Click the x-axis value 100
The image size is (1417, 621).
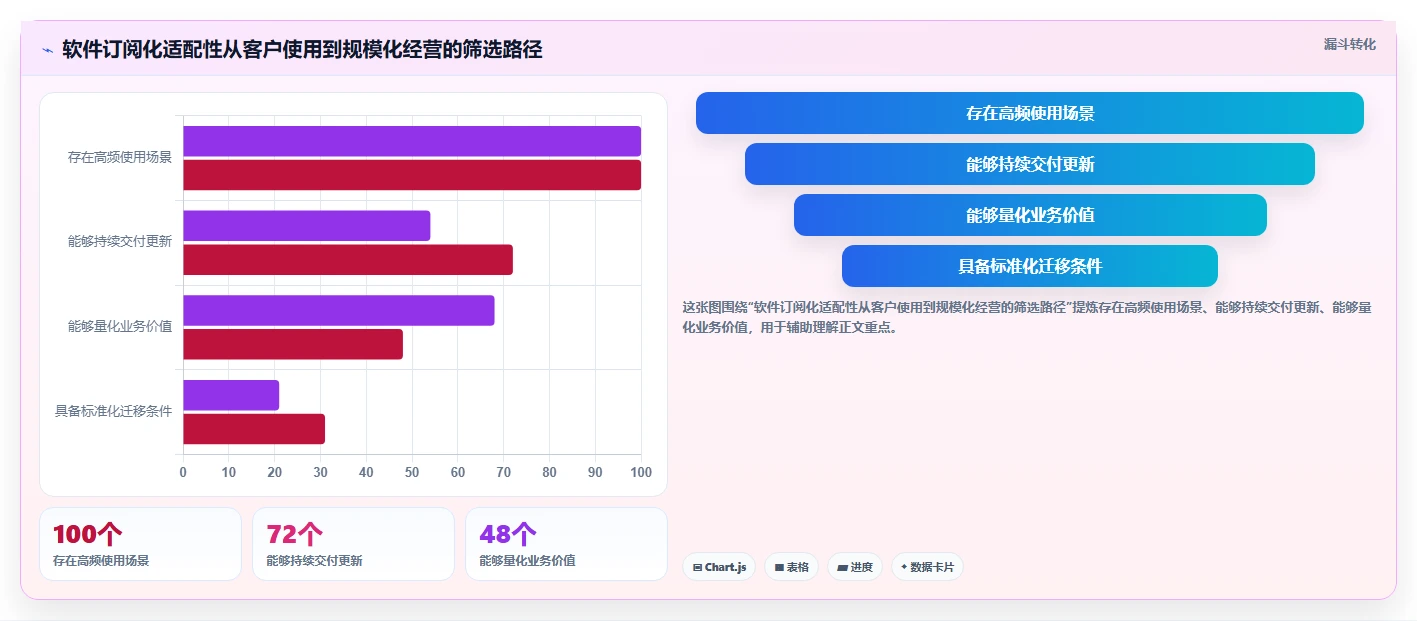coord(641,472)
